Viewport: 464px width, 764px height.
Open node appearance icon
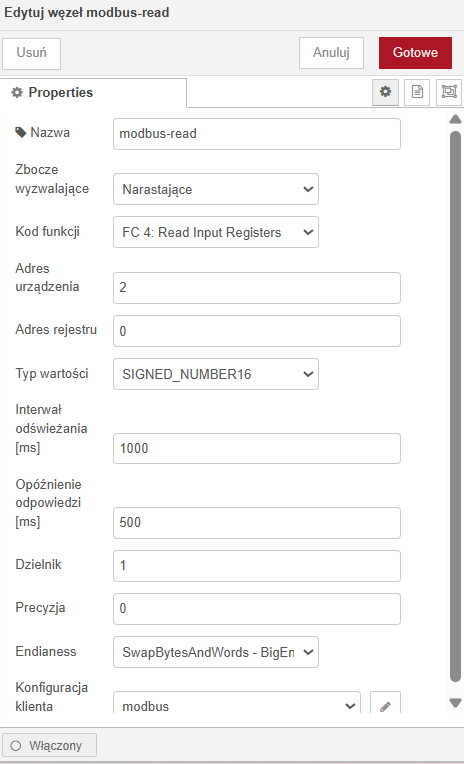pyautogui.click(x=448, y=92)
